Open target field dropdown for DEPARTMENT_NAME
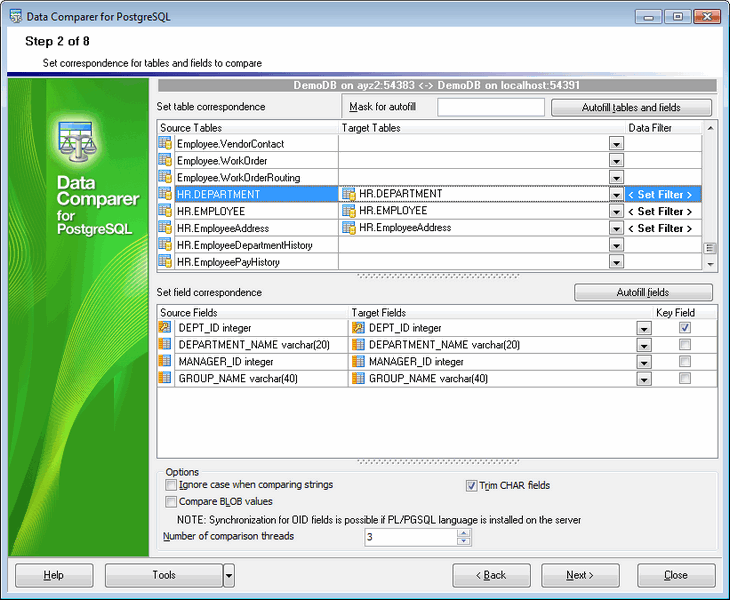730x600 pixels. [644, 345]
